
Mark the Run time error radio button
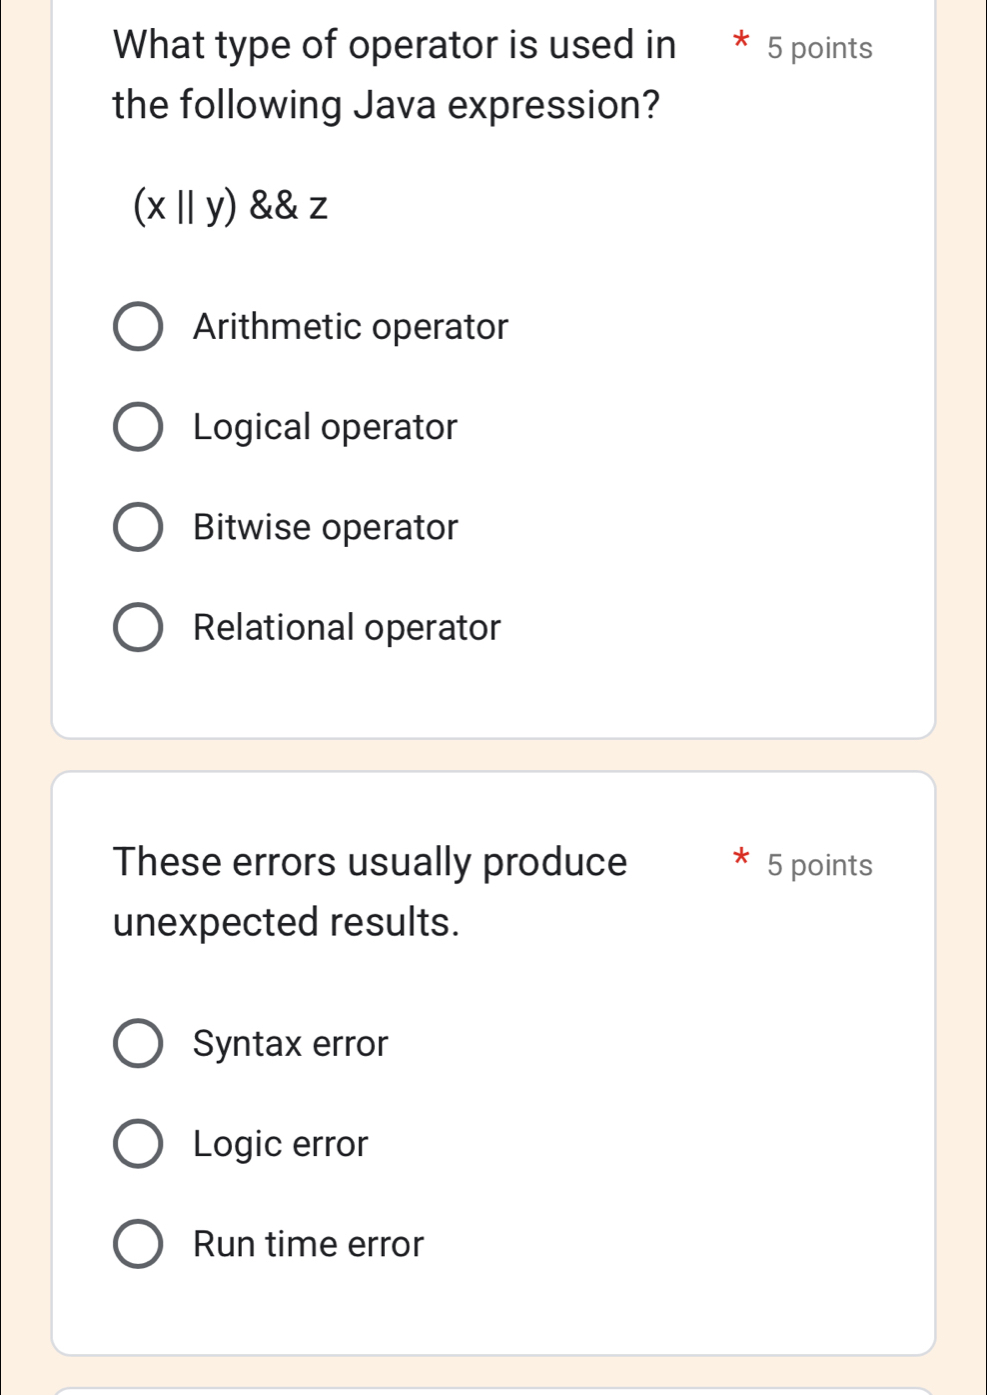coord(138,1244)
